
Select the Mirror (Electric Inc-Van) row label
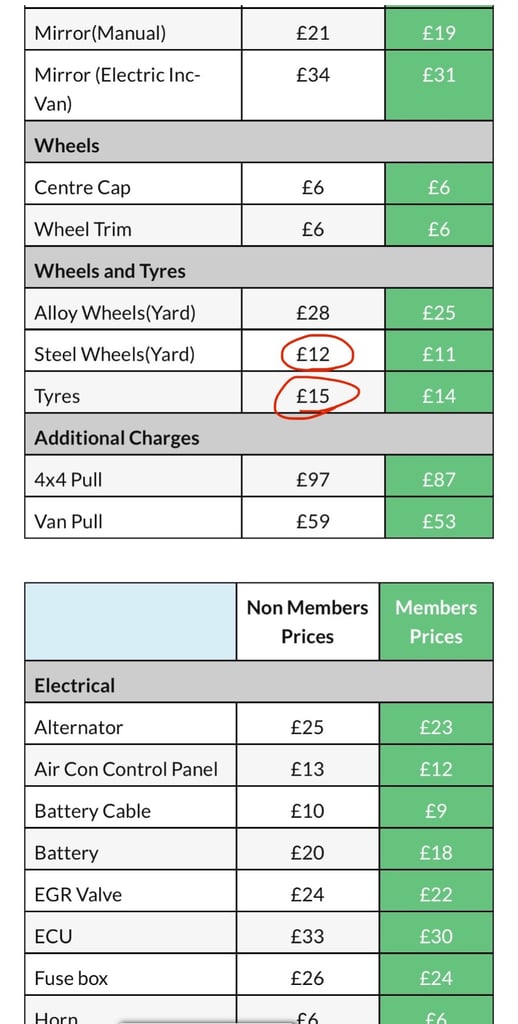coord(118,89)
